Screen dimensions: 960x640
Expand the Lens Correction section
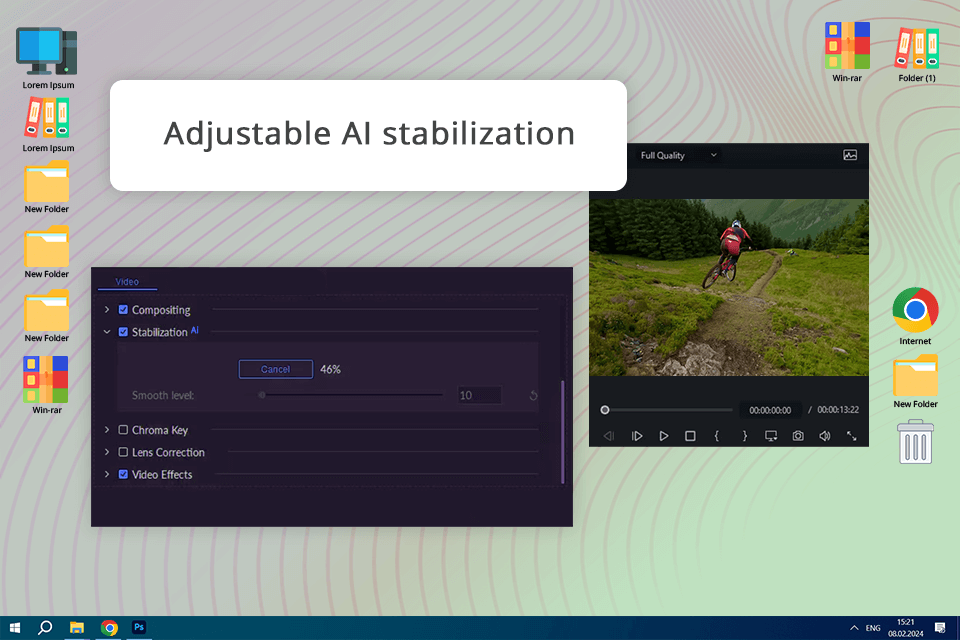pyautogui.click(x=107, y=452)
